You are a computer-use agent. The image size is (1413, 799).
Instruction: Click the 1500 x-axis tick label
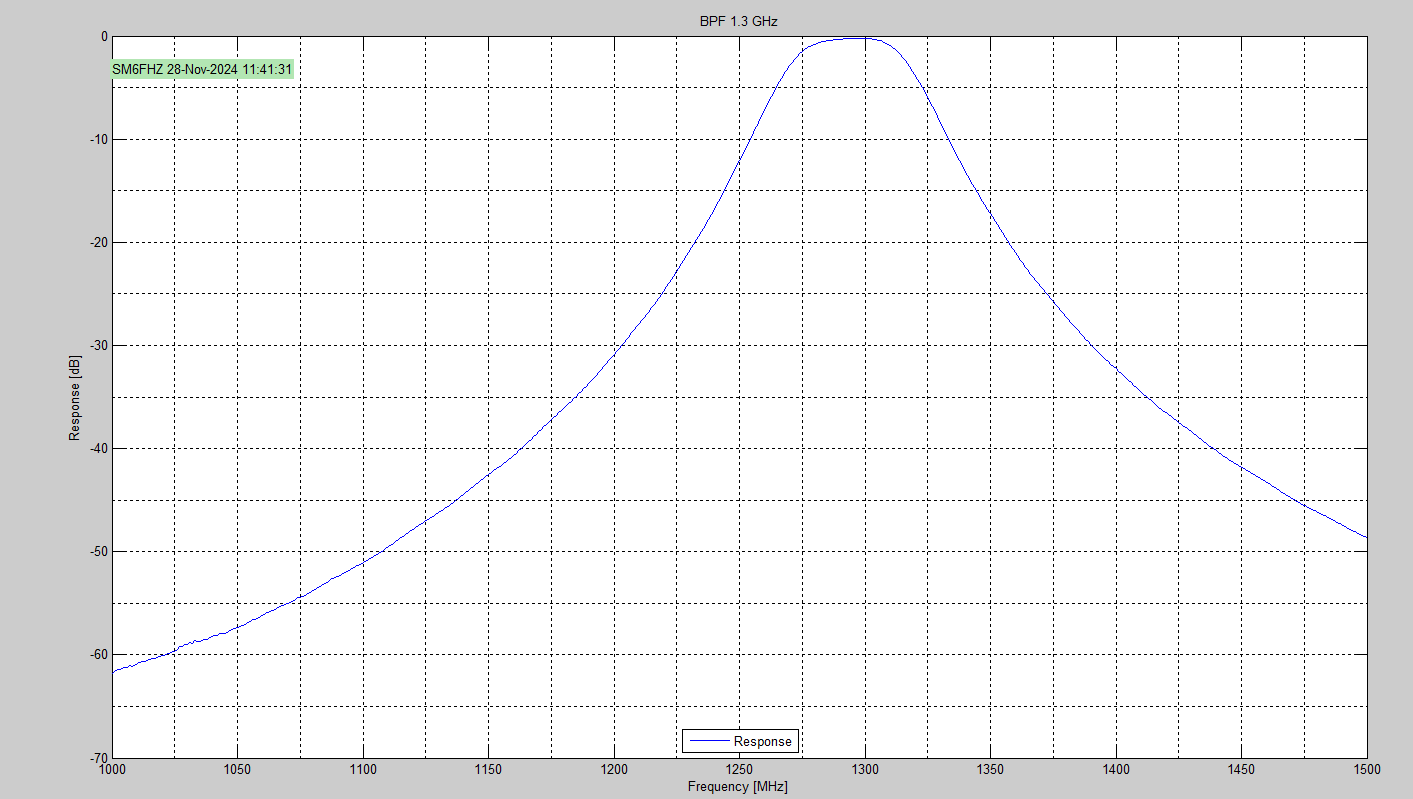[1367, 769]
